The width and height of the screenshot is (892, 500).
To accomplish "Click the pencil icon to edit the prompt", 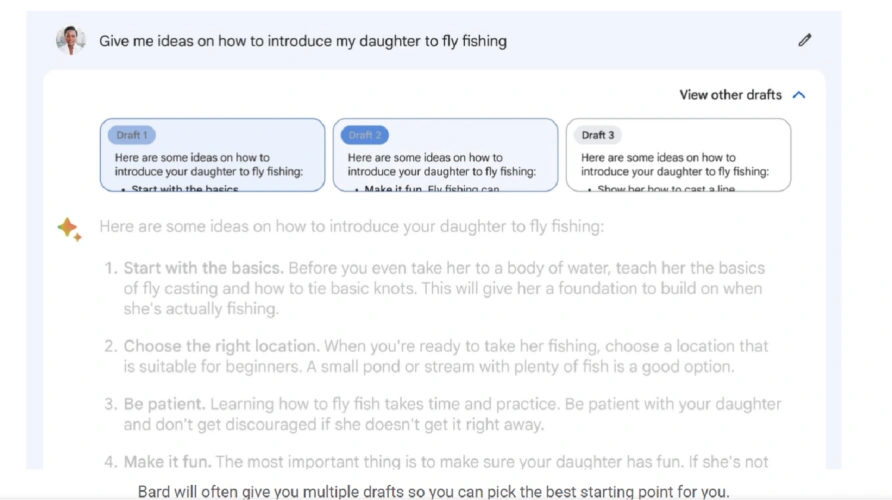I will tap(805, 41).
